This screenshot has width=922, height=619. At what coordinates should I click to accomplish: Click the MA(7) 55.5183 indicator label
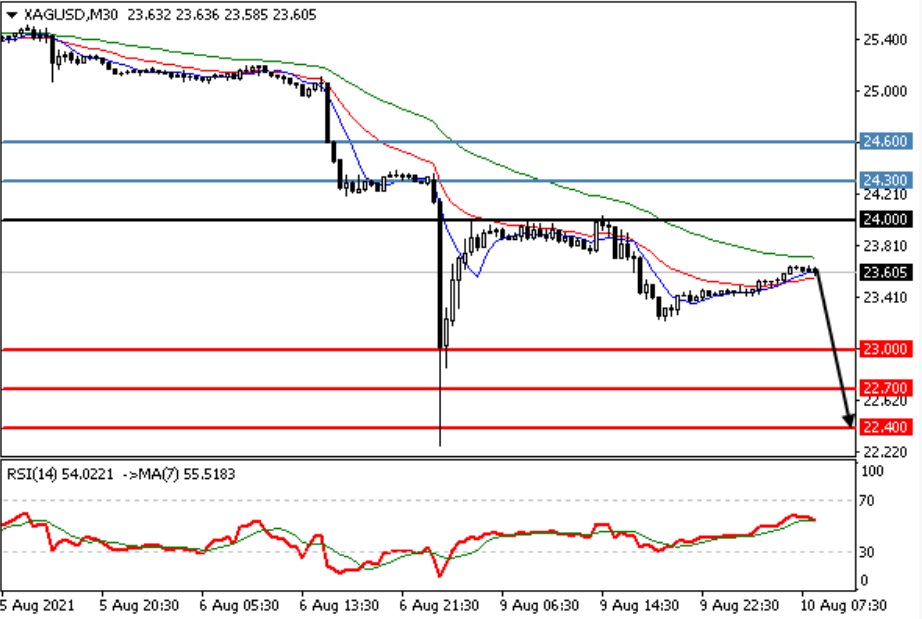point(179,474)
